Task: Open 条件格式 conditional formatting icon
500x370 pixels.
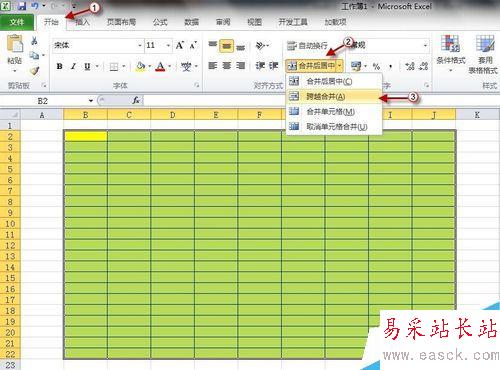Action: (451, 53)
